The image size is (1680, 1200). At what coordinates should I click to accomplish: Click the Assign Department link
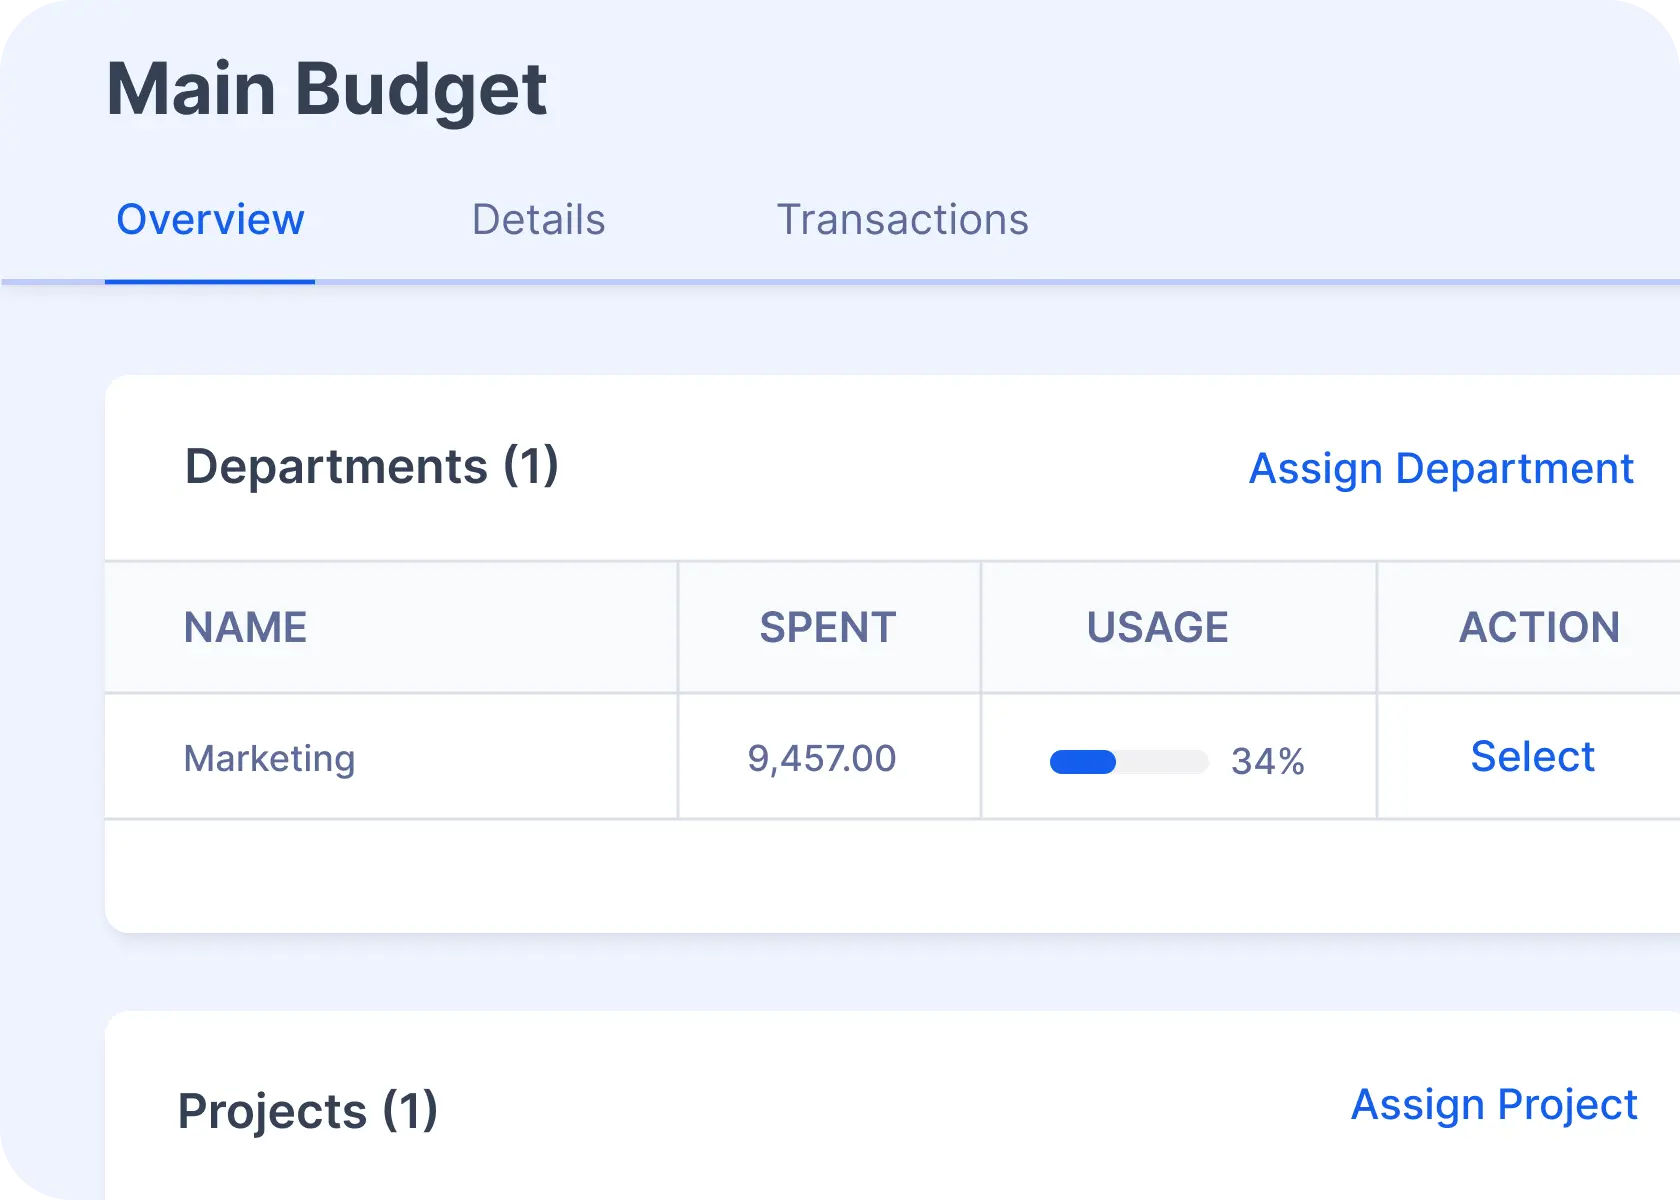click(1441, 468)
